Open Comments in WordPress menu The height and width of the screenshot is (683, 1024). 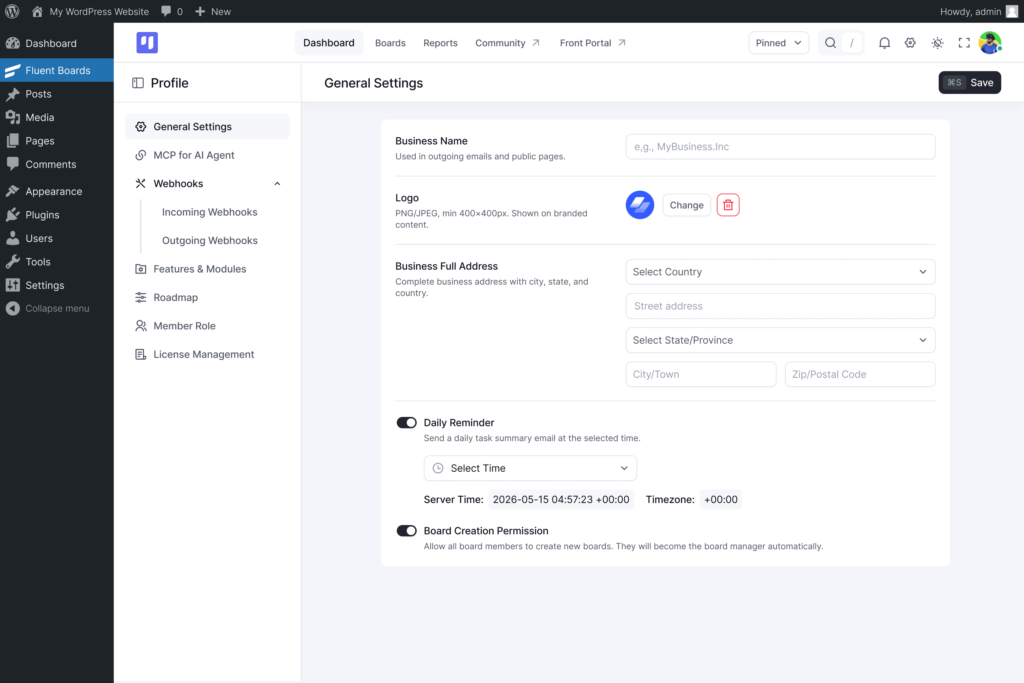tap(57, 165)
